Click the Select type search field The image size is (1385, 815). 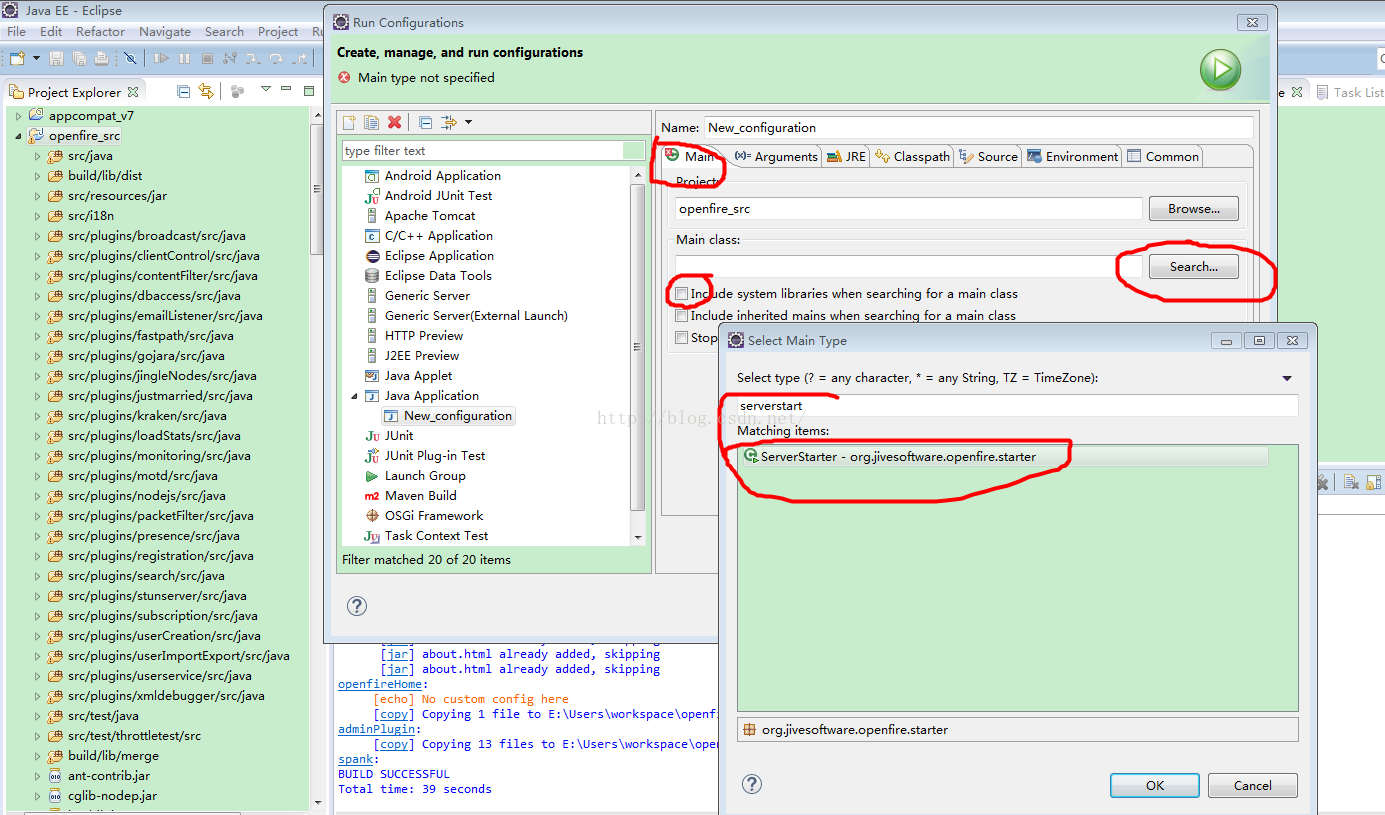[1018, 405]
